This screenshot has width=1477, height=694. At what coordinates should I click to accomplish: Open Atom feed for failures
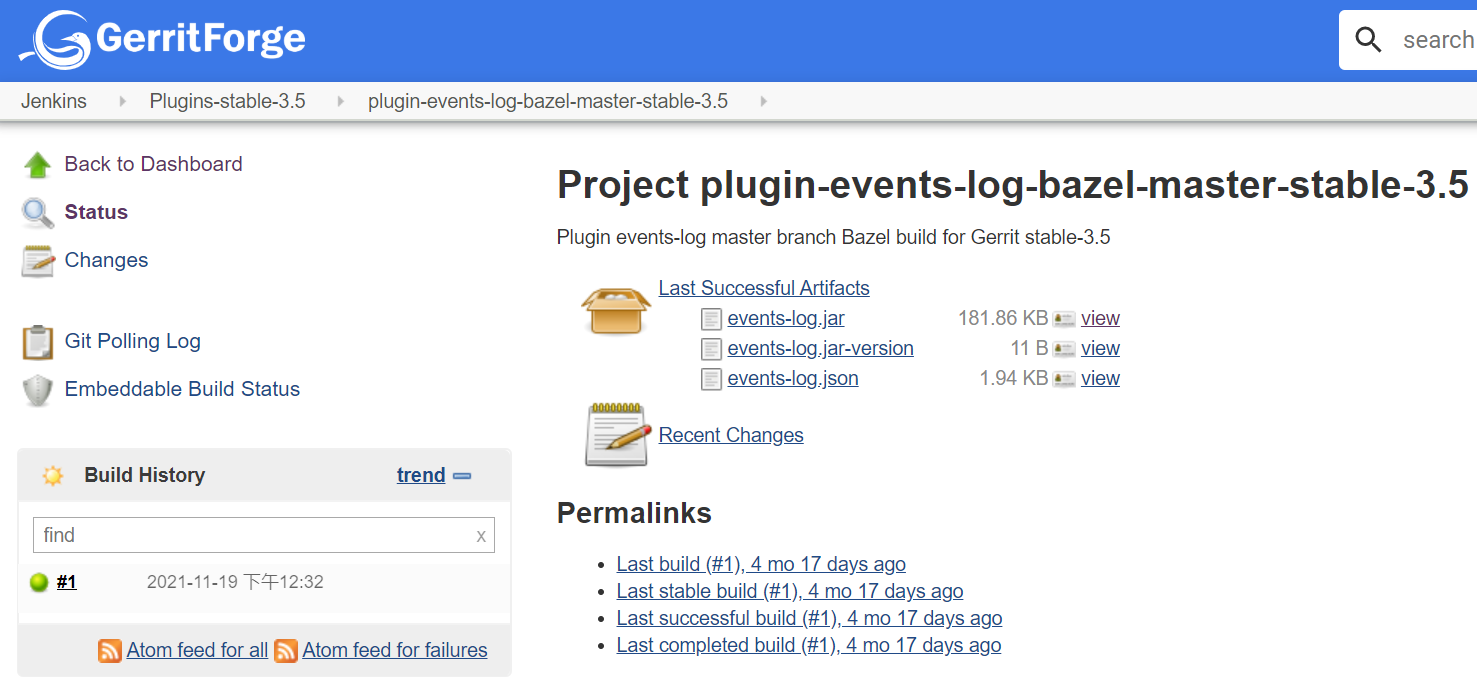tap(395, 650)
